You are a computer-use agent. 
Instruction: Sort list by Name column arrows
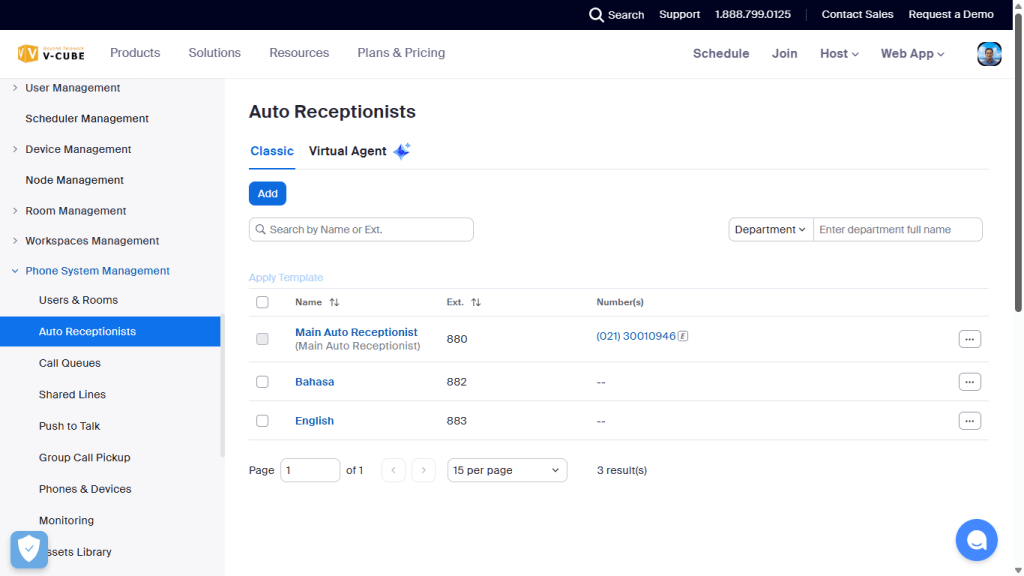(x=334, y=302)
